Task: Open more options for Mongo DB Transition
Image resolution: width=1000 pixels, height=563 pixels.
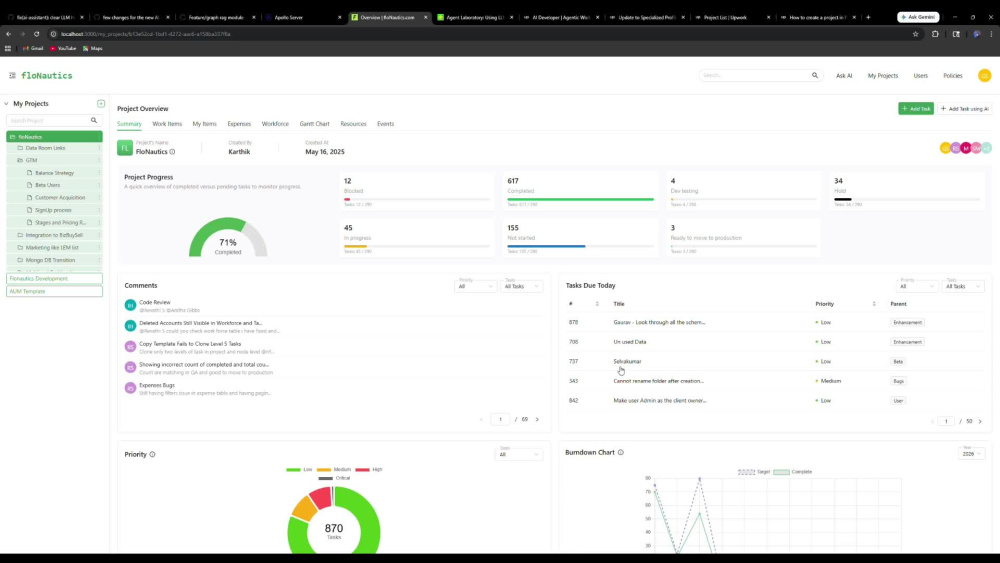Action: click(x=99, y=260)
